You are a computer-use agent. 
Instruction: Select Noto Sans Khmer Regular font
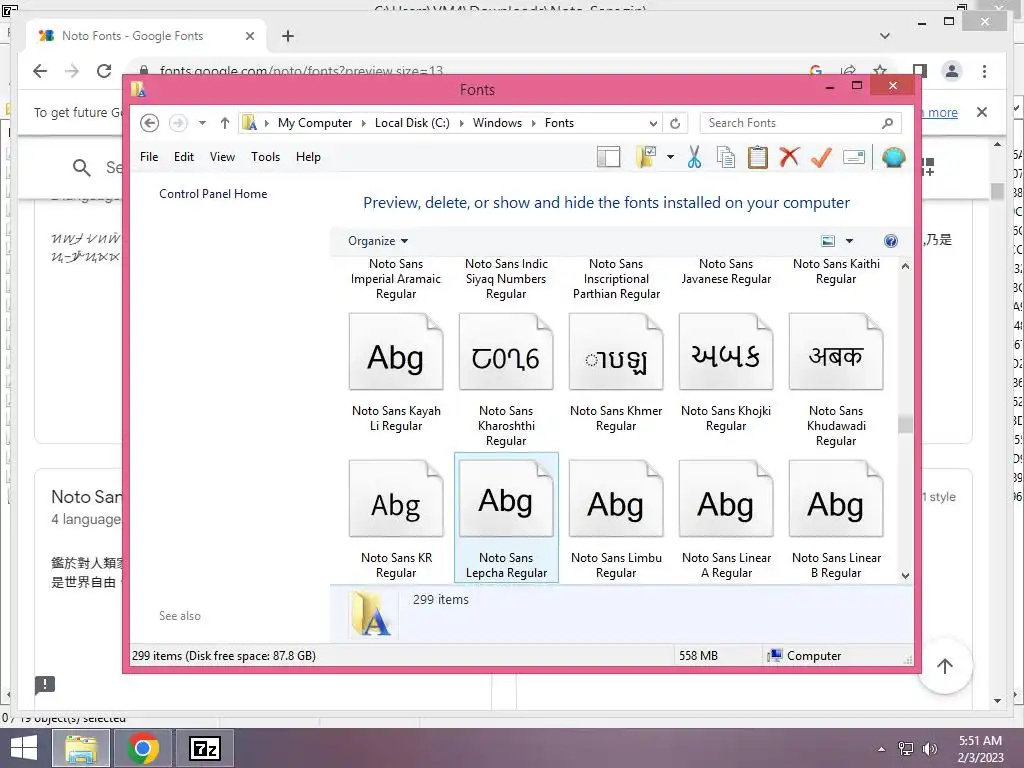coord(616,374)
